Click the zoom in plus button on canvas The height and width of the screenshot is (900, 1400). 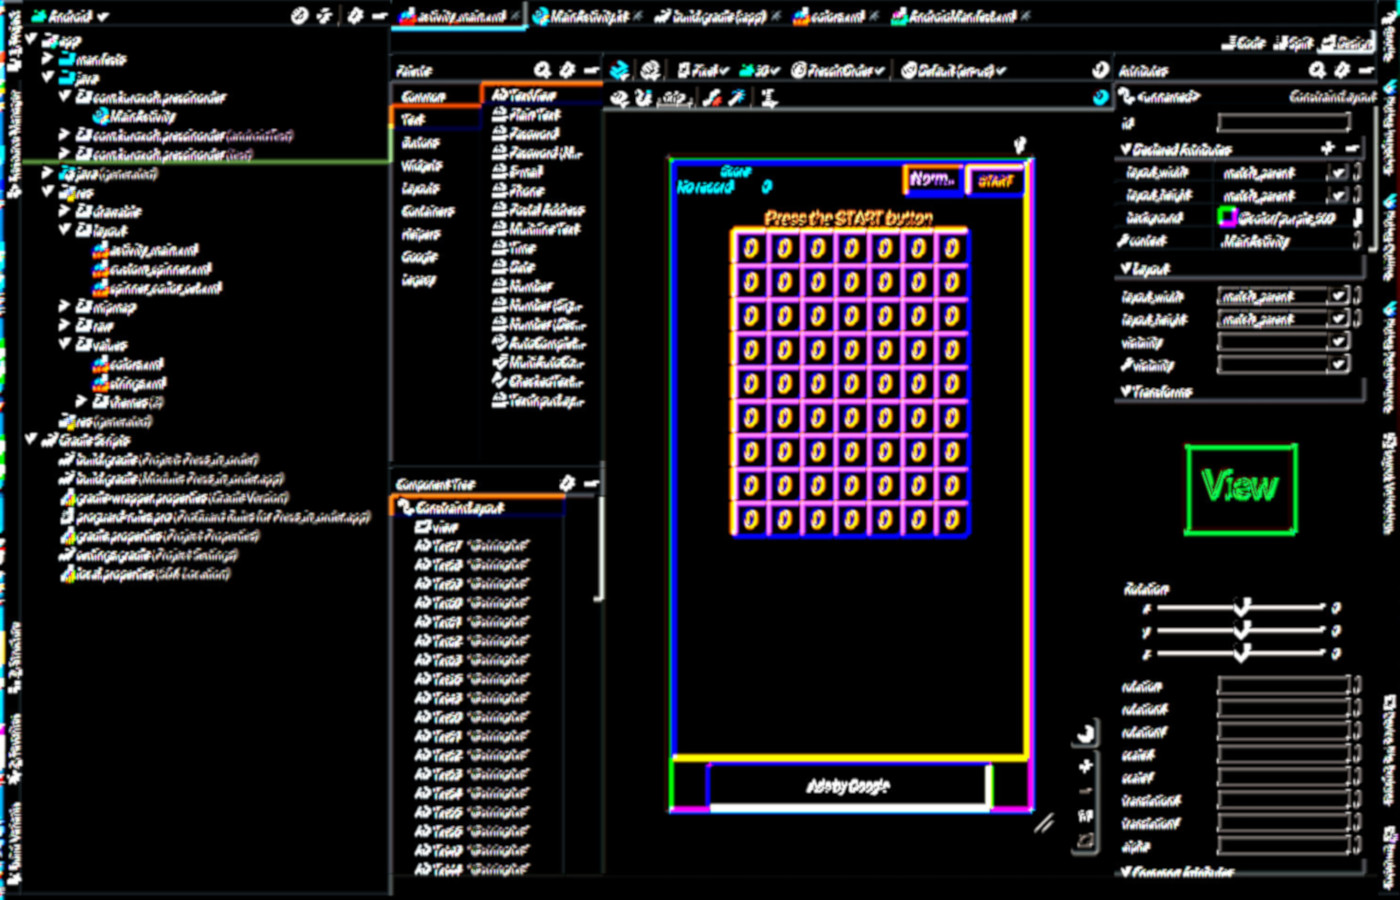(1085, 767)
